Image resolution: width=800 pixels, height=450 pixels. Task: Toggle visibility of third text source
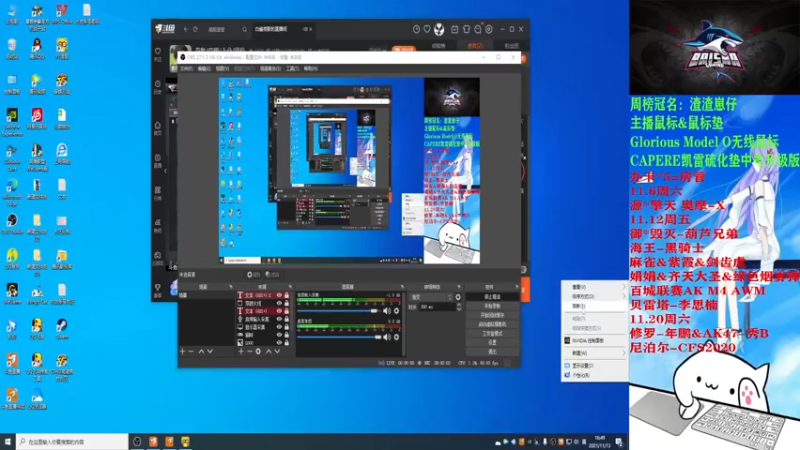(279, 311)
